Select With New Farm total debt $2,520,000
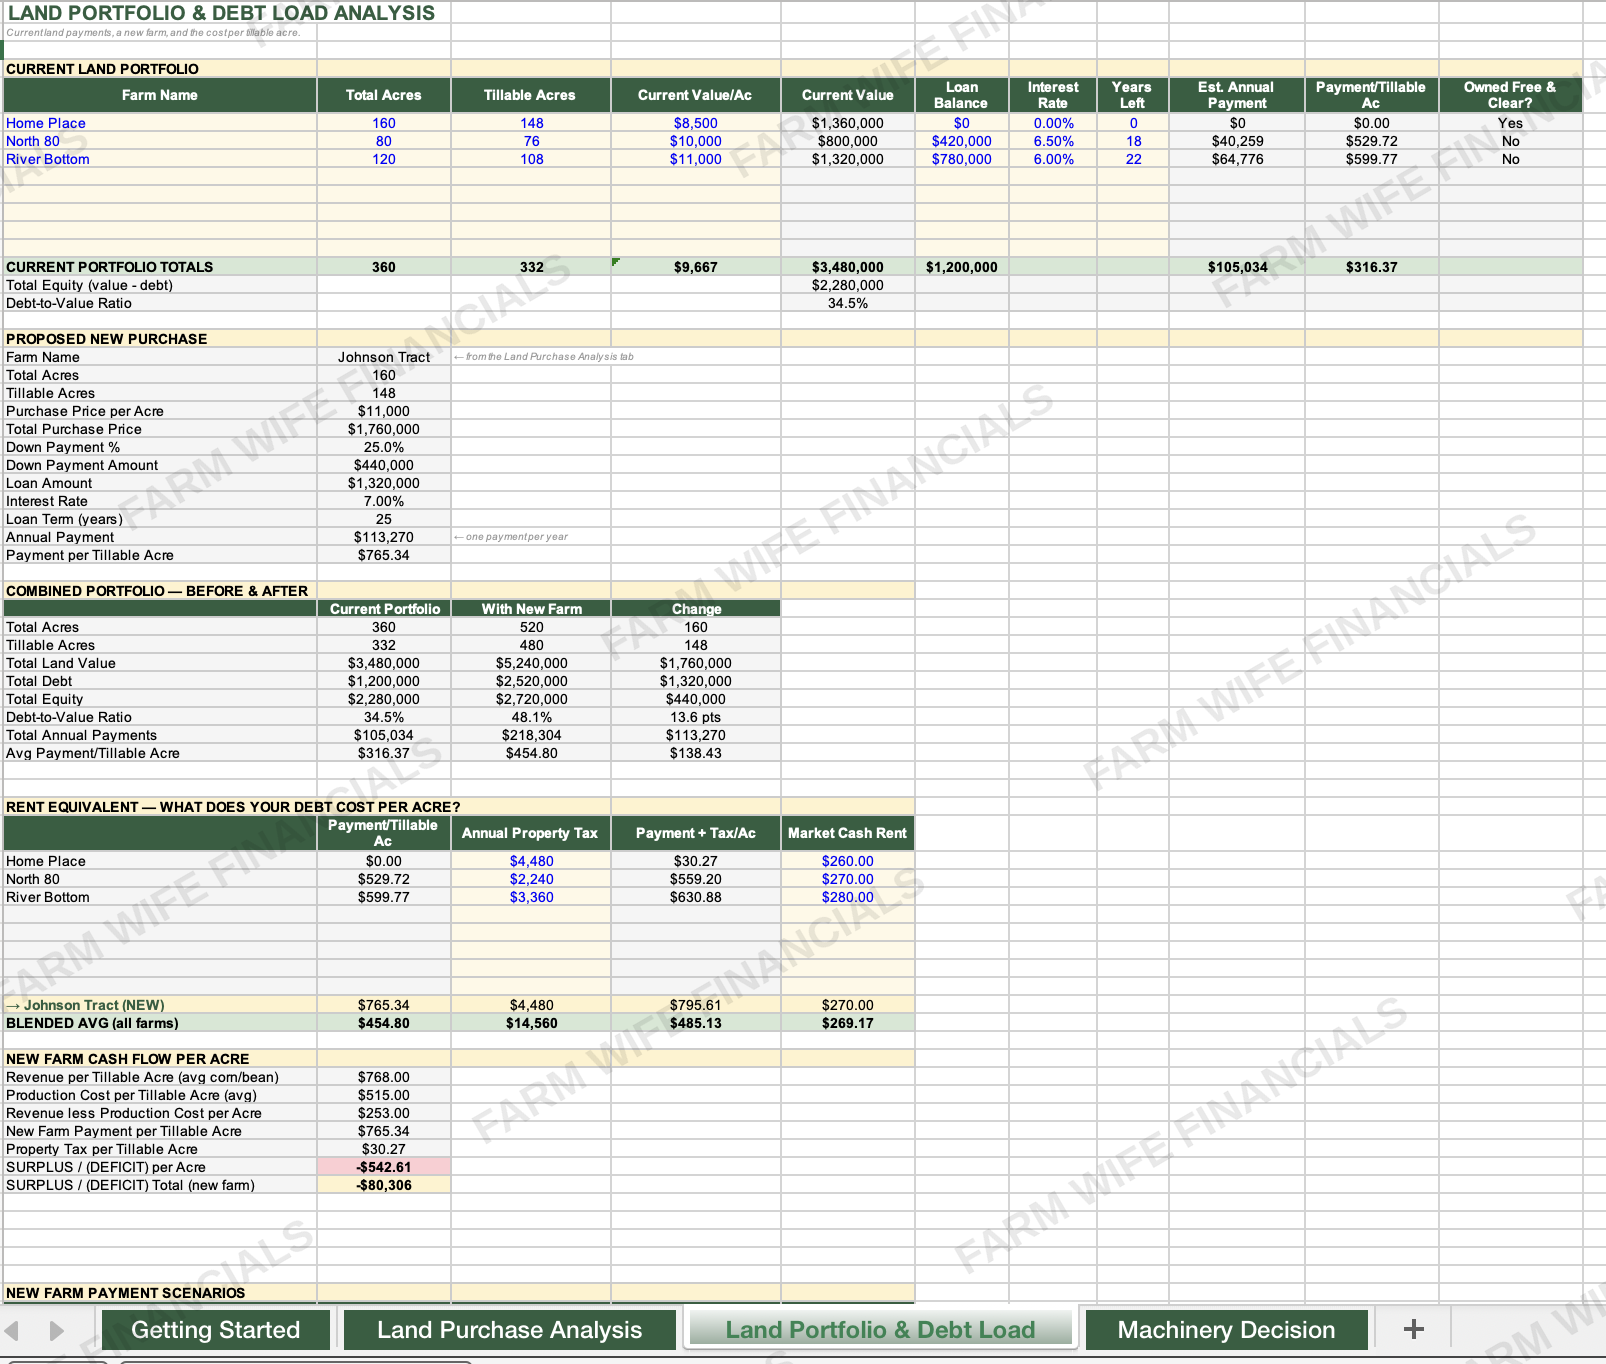Screen dimensions: 1606x1364 coord(531,681)
